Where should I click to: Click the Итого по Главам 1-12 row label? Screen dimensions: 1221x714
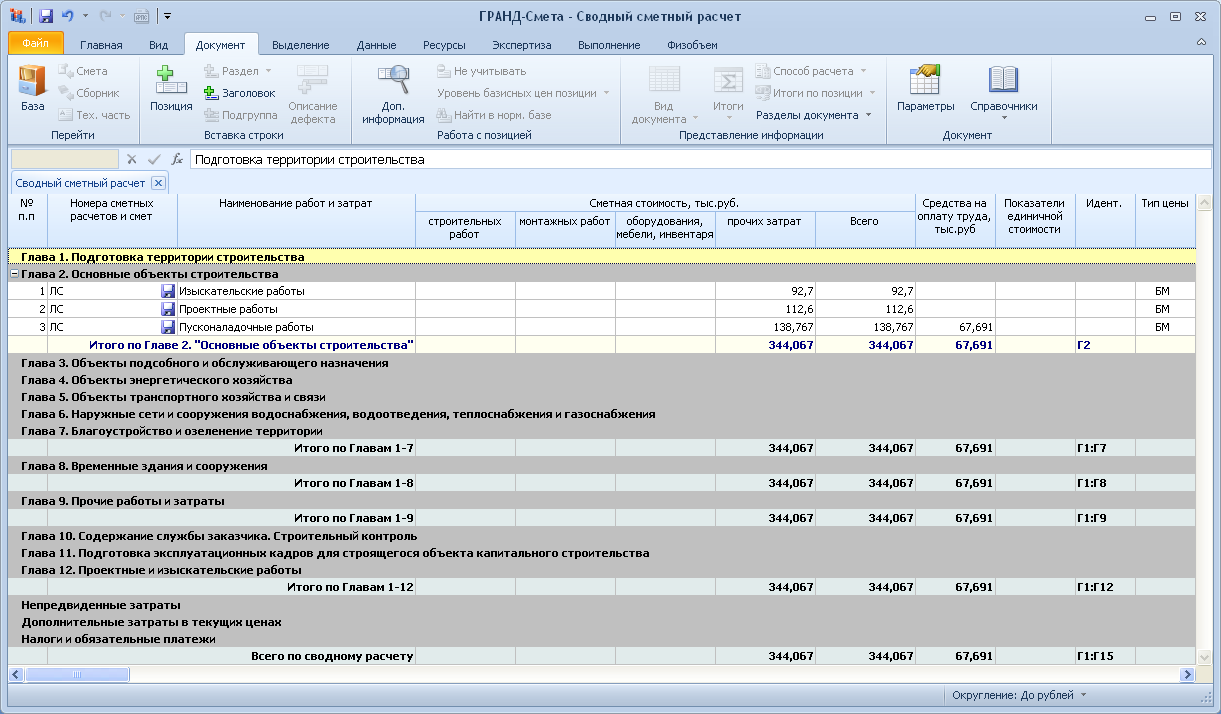tap(350, 587)
